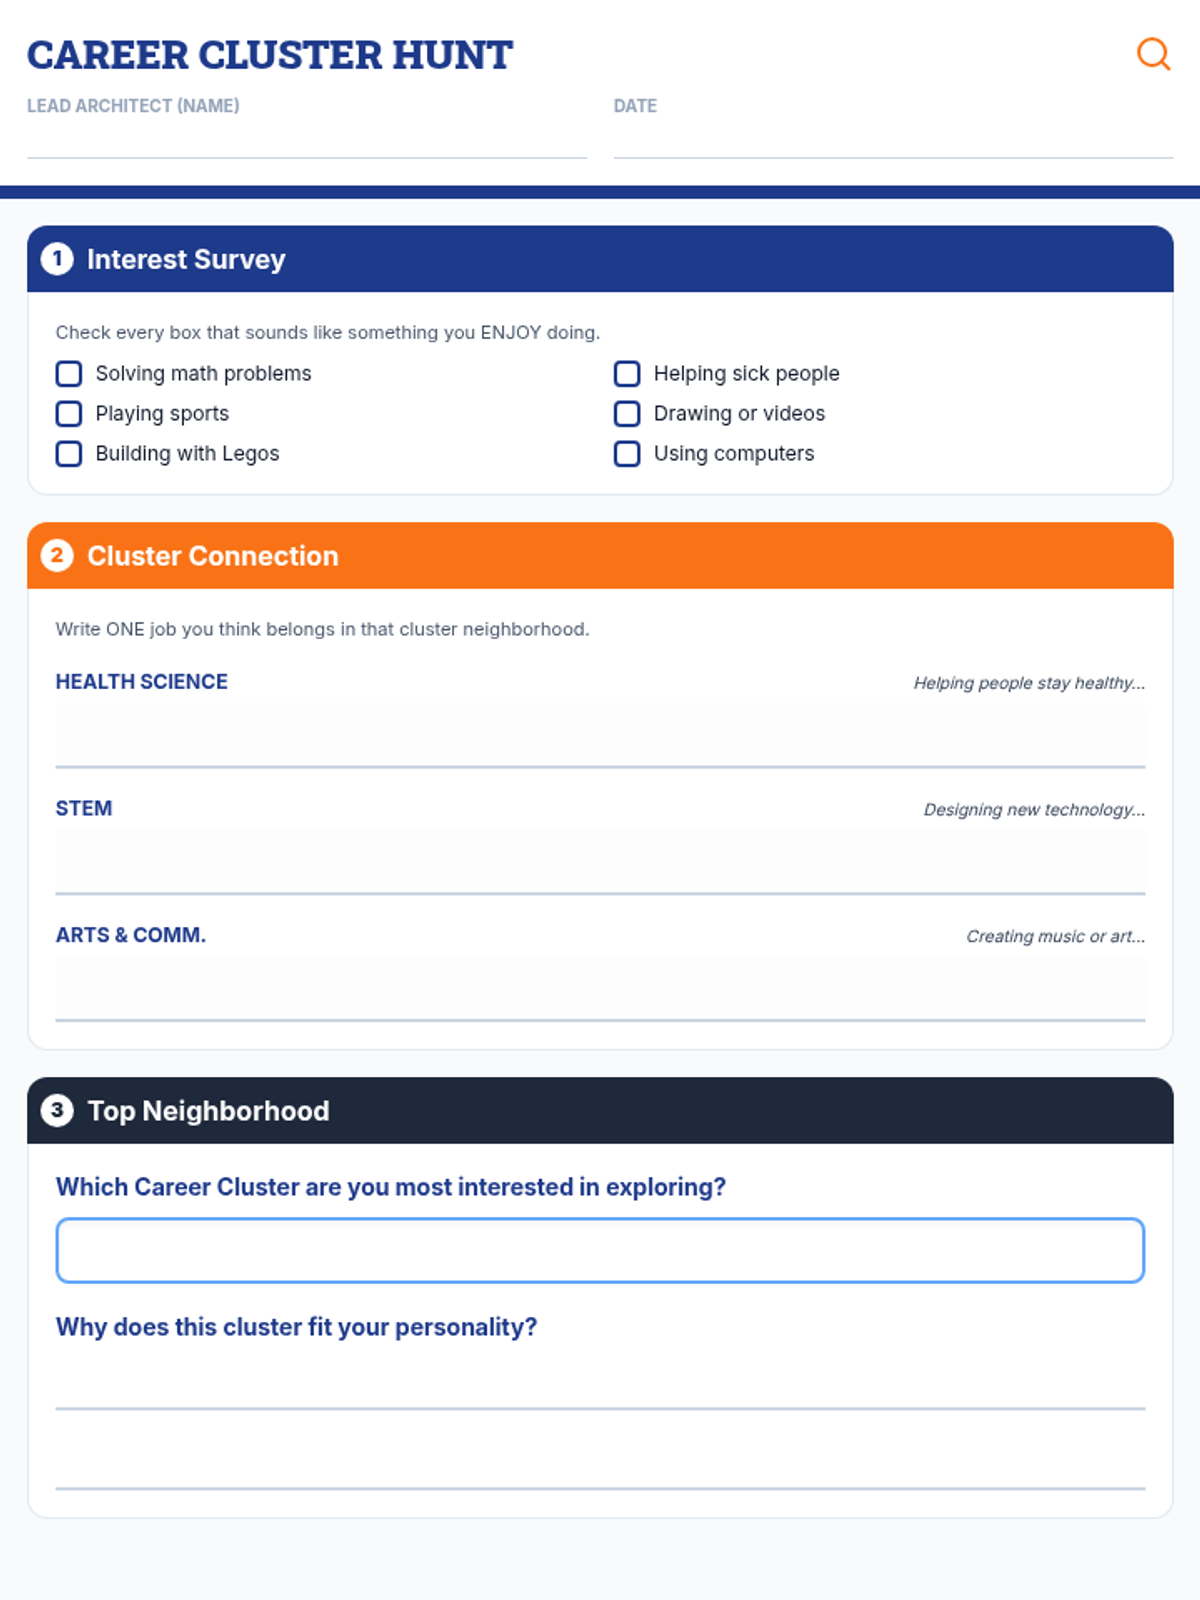
Task: Tick the Playing sports checkbox
Action: (x=69, y=414)
